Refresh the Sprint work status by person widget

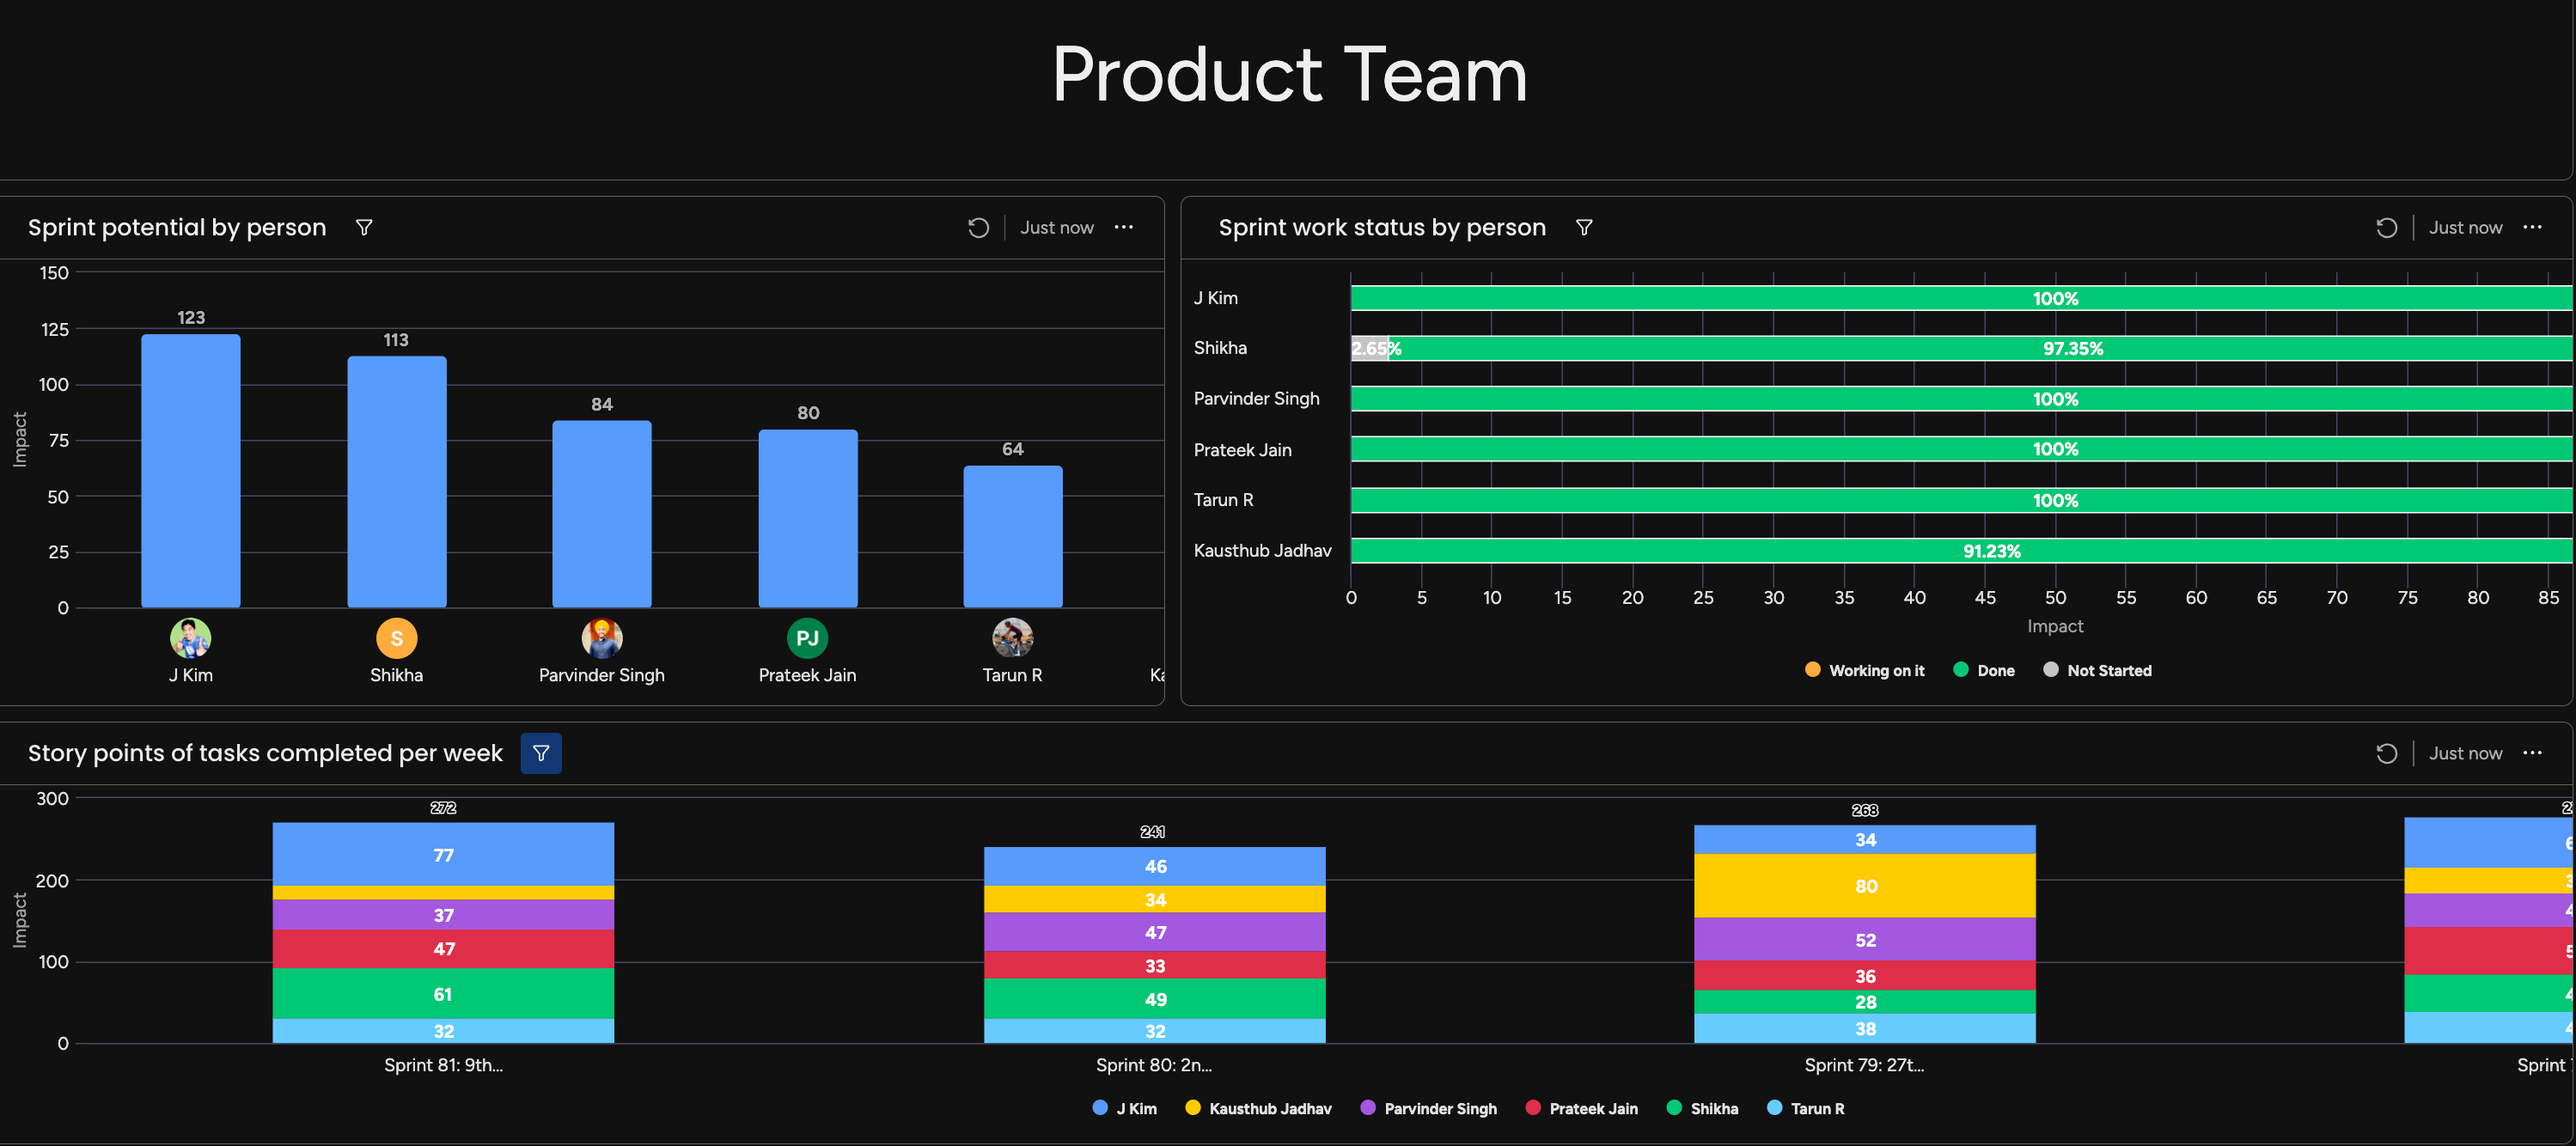pos(2386,228)
